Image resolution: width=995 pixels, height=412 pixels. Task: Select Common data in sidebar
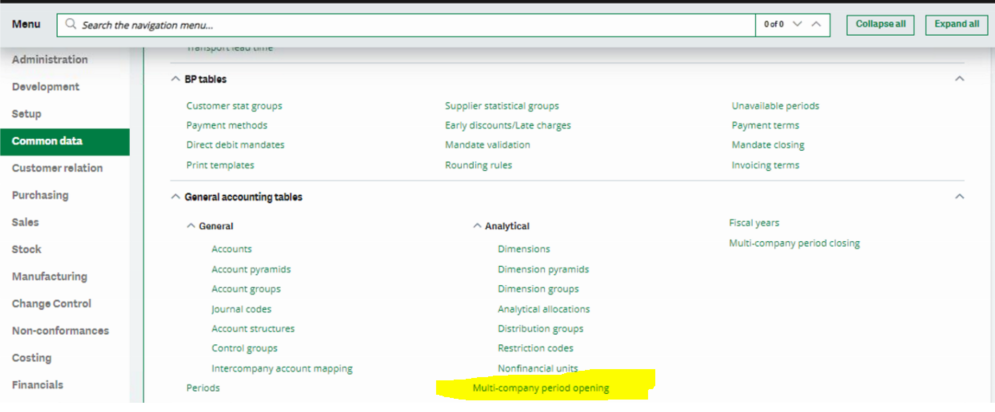tap(47, 141)
